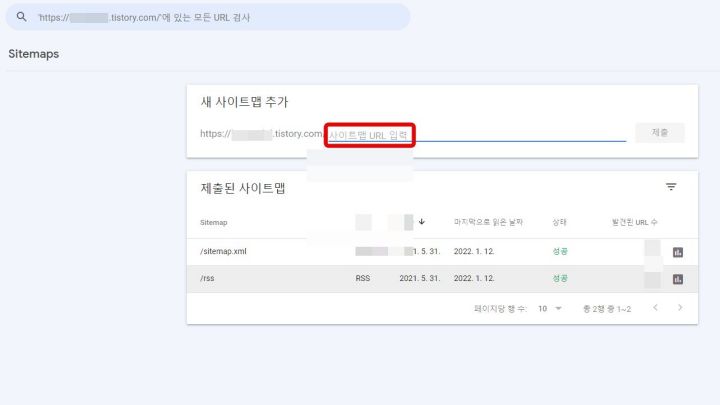This screenshot has width=720, height=405.
Task: Open the /sitemap.xml row
Action: 442,252
